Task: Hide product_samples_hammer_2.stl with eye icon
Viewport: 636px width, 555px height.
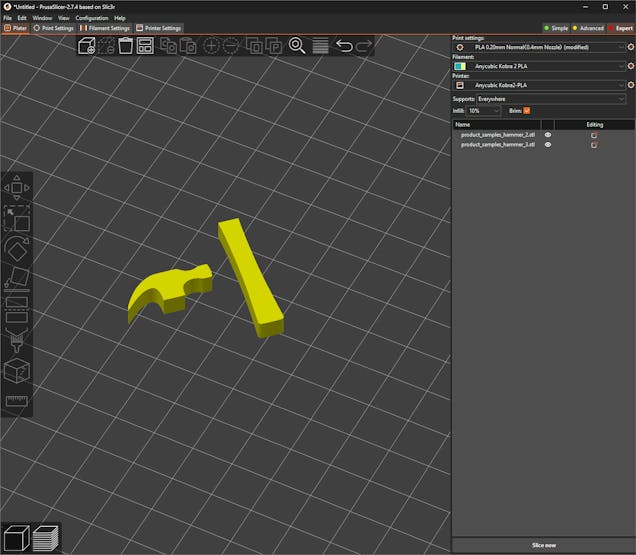Action: click(547, 134)
